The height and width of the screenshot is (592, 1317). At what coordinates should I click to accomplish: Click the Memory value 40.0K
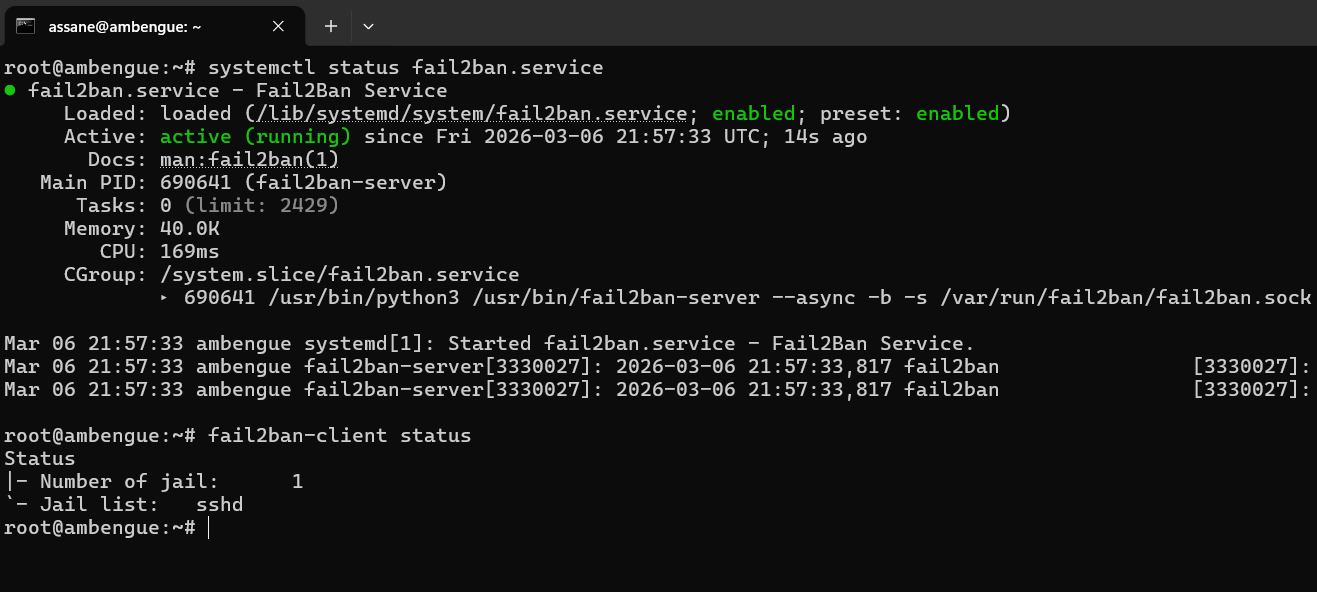click(189, 229)
